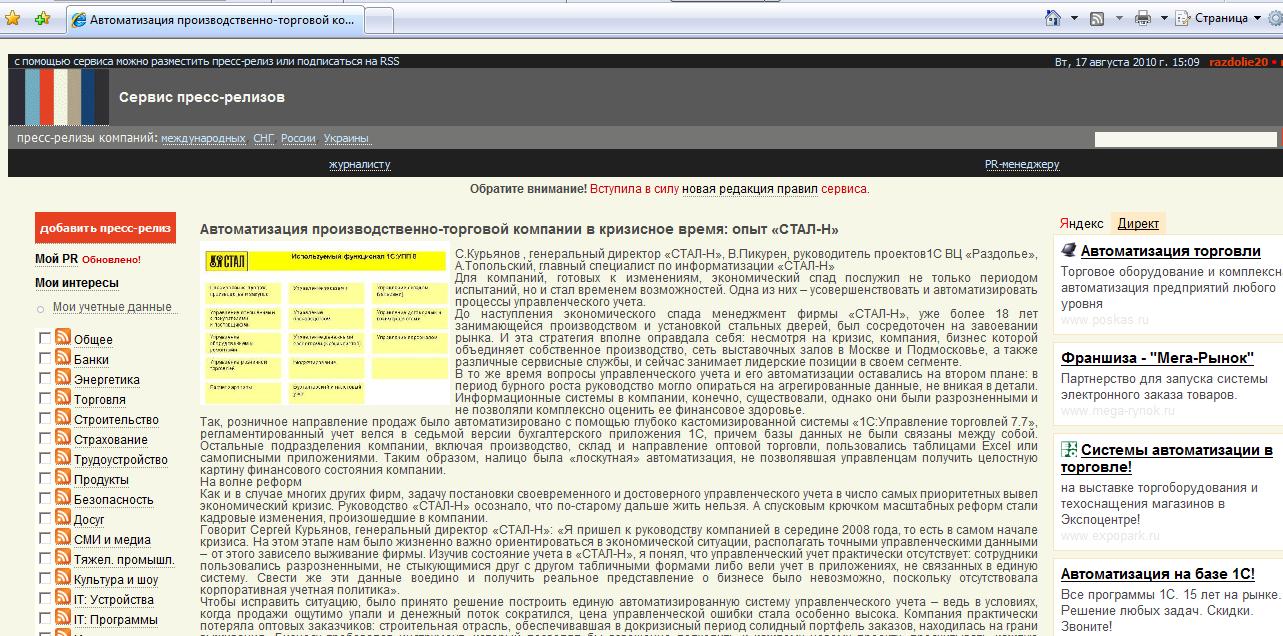
Task: Expand the Print button dropdown arrow
Action: [x=1165, y=19]
